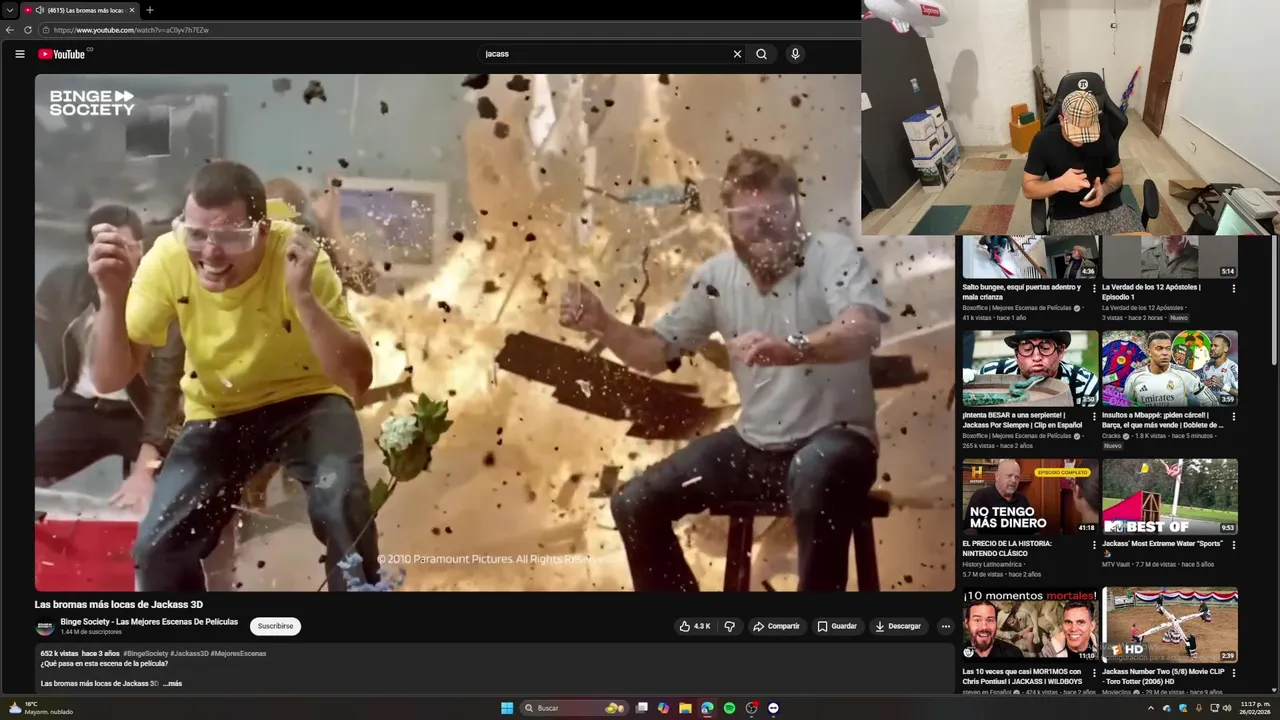Open Binge Society - Las Mejores Escenas channel name

[149, 621]
